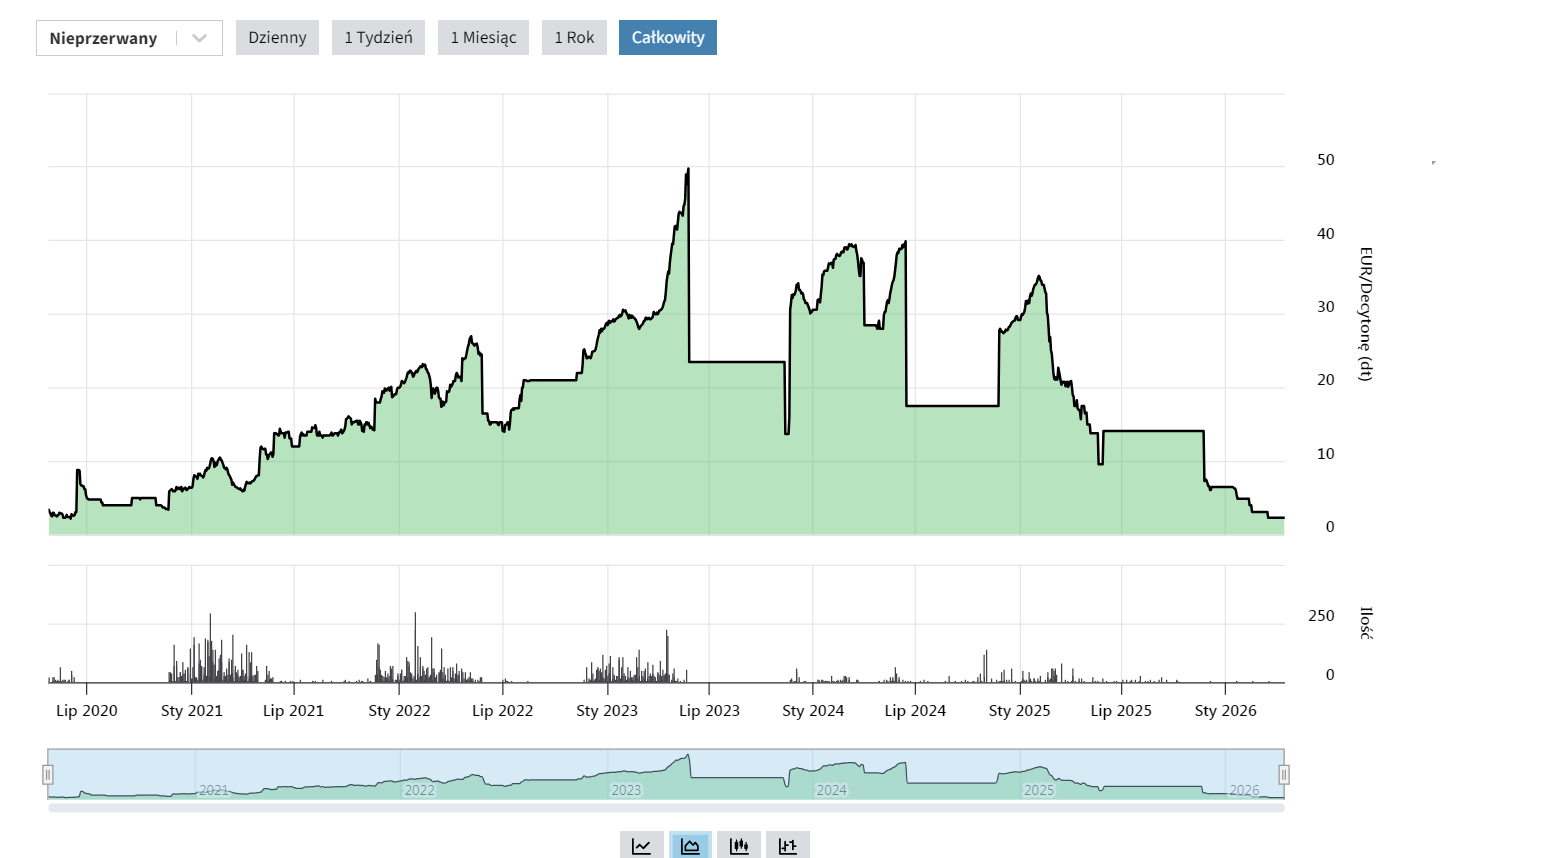Viewport: 1563px width, 858px height.
Task: Select the Dzienny time range
Action: tap(277, 38)
